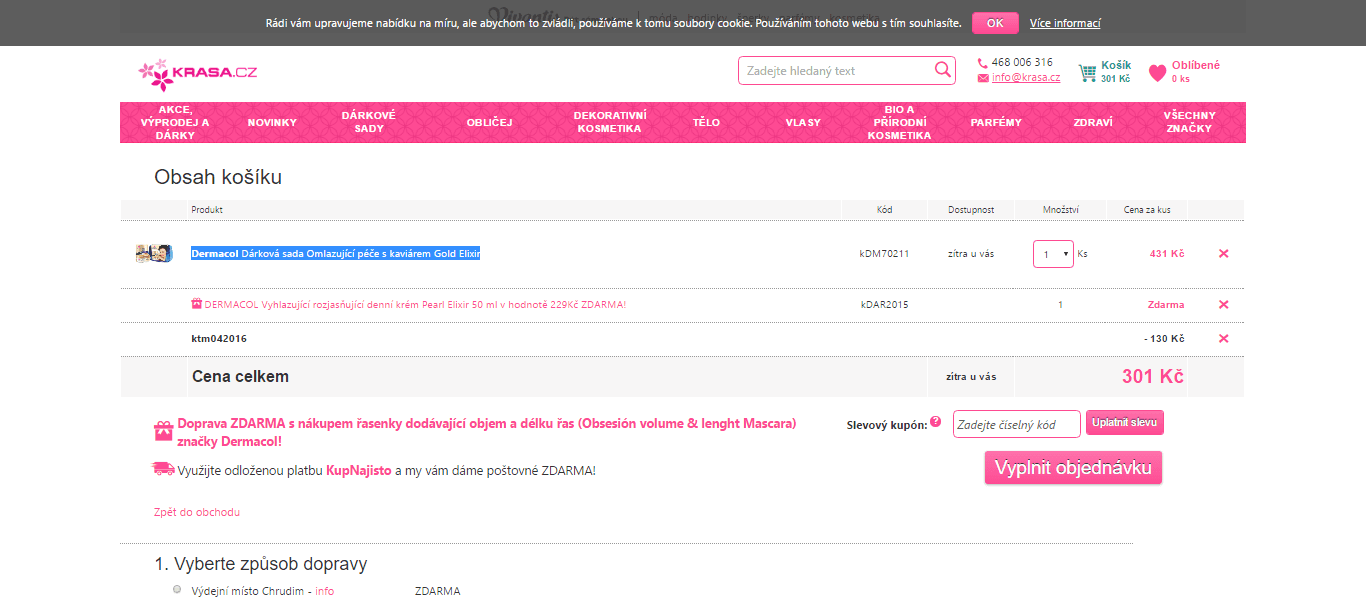Click the Dermacol gift set product thumbnail
Screen dimensions: 1366x599
point(155,254)
